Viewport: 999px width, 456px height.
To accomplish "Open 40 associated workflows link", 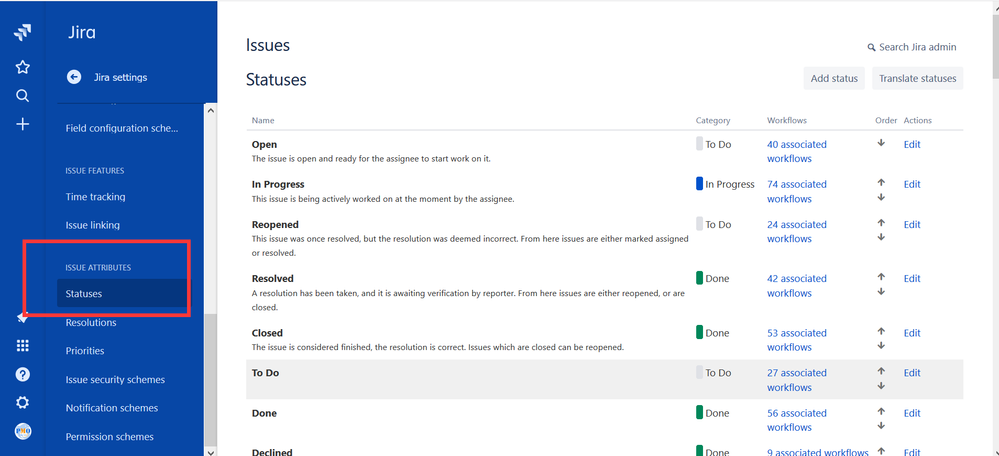I will pos(796,152).
